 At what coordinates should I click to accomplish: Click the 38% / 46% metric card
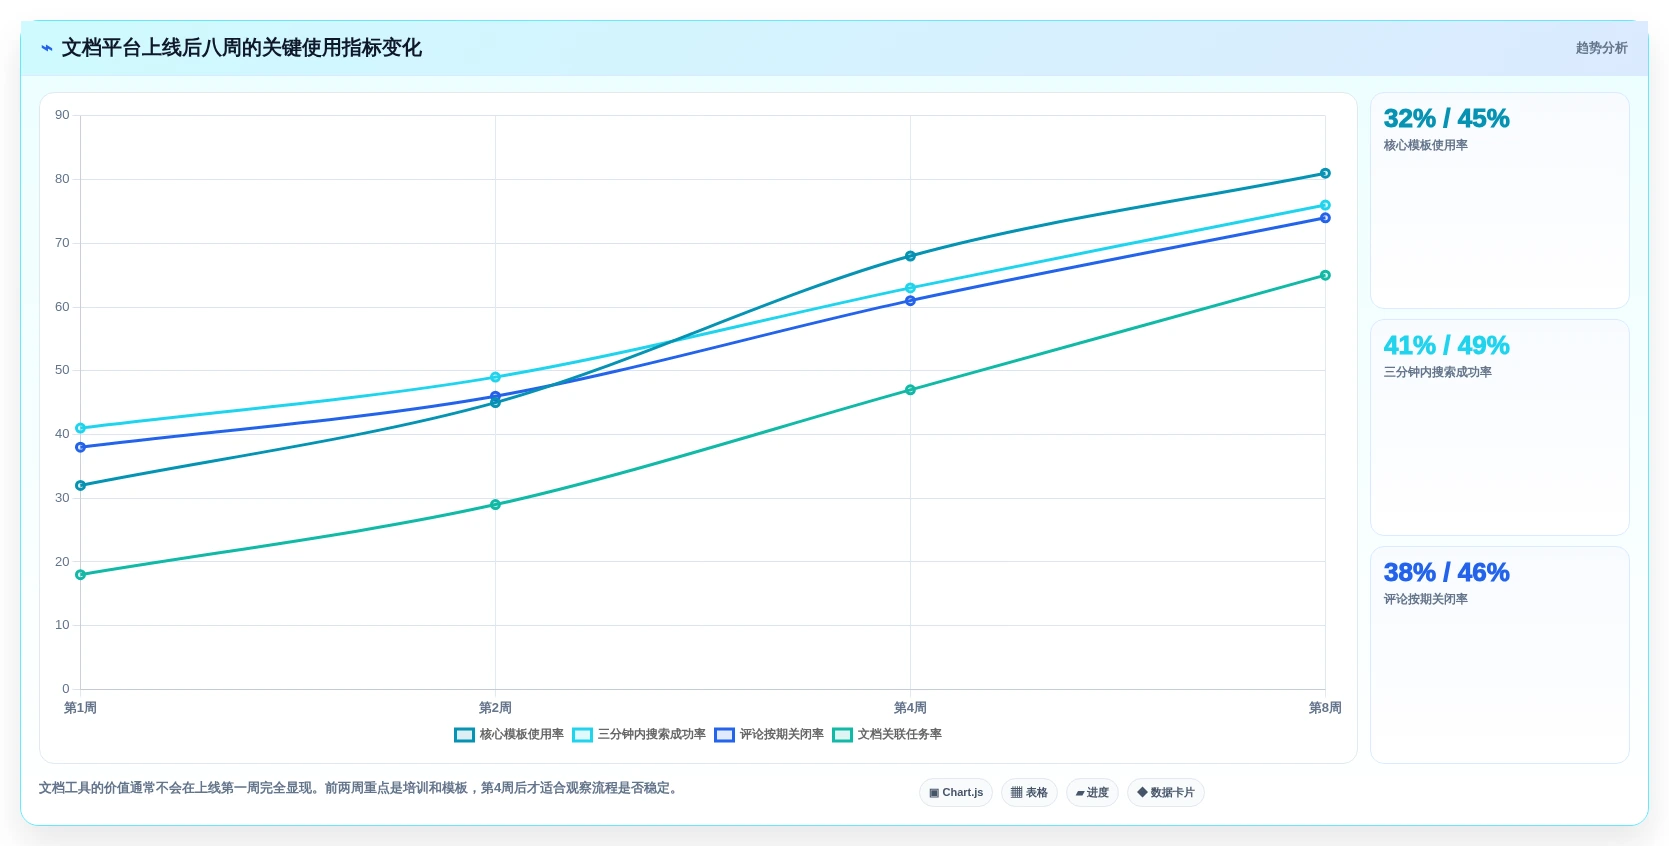click(1499, 654)
